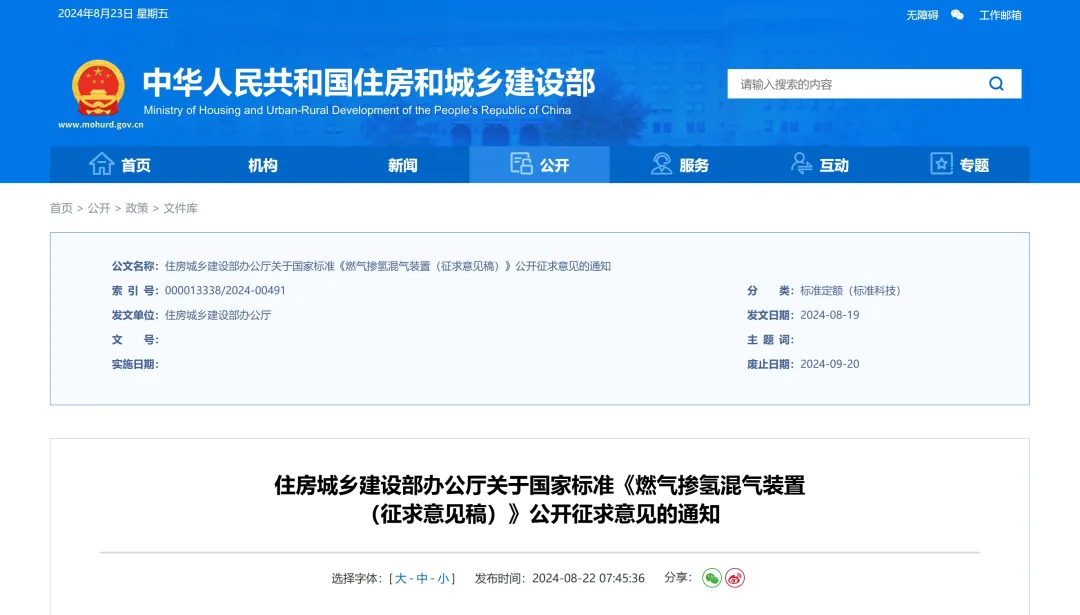Set font size to 大

(x=400, y=578)
